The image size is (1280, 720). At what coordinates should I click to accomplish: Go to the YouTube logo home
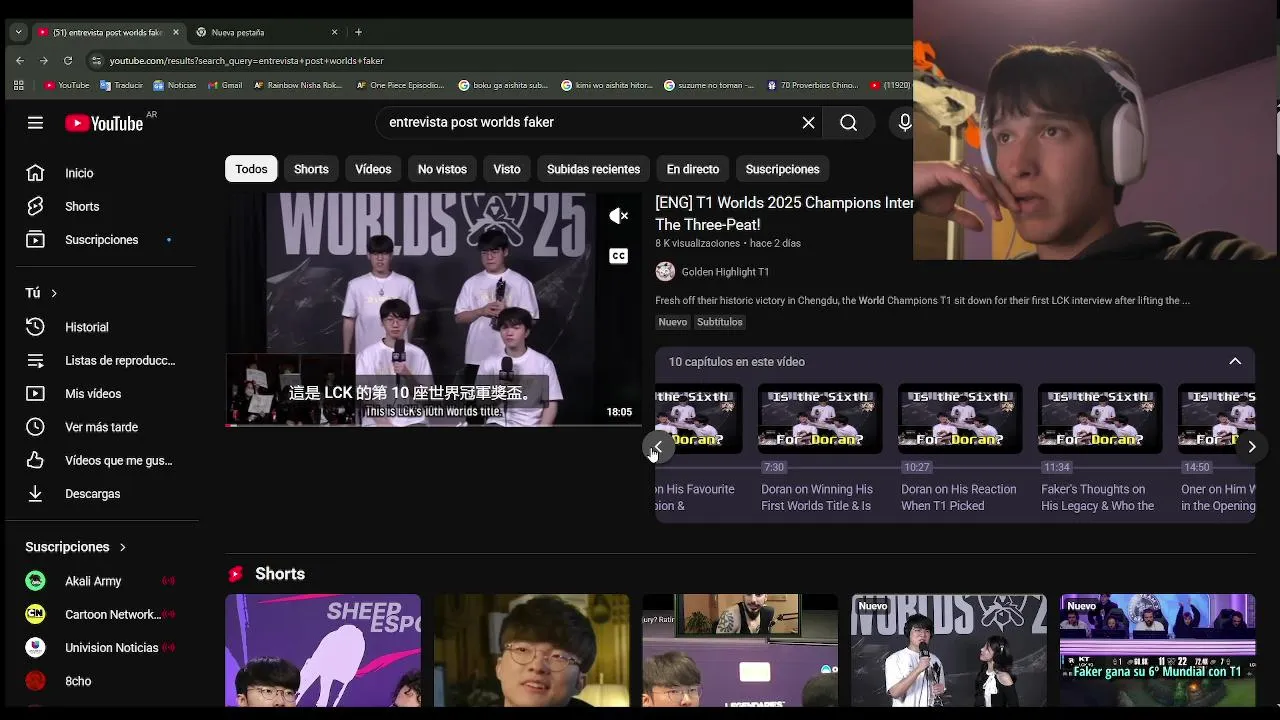[104, 123]
